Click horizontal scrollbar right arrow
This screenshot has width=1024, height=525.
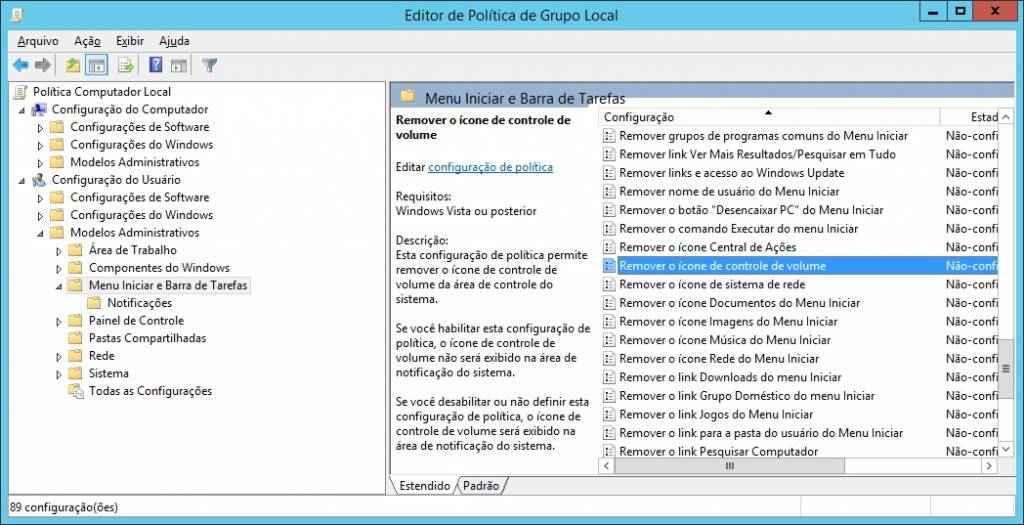click(990, 466)
